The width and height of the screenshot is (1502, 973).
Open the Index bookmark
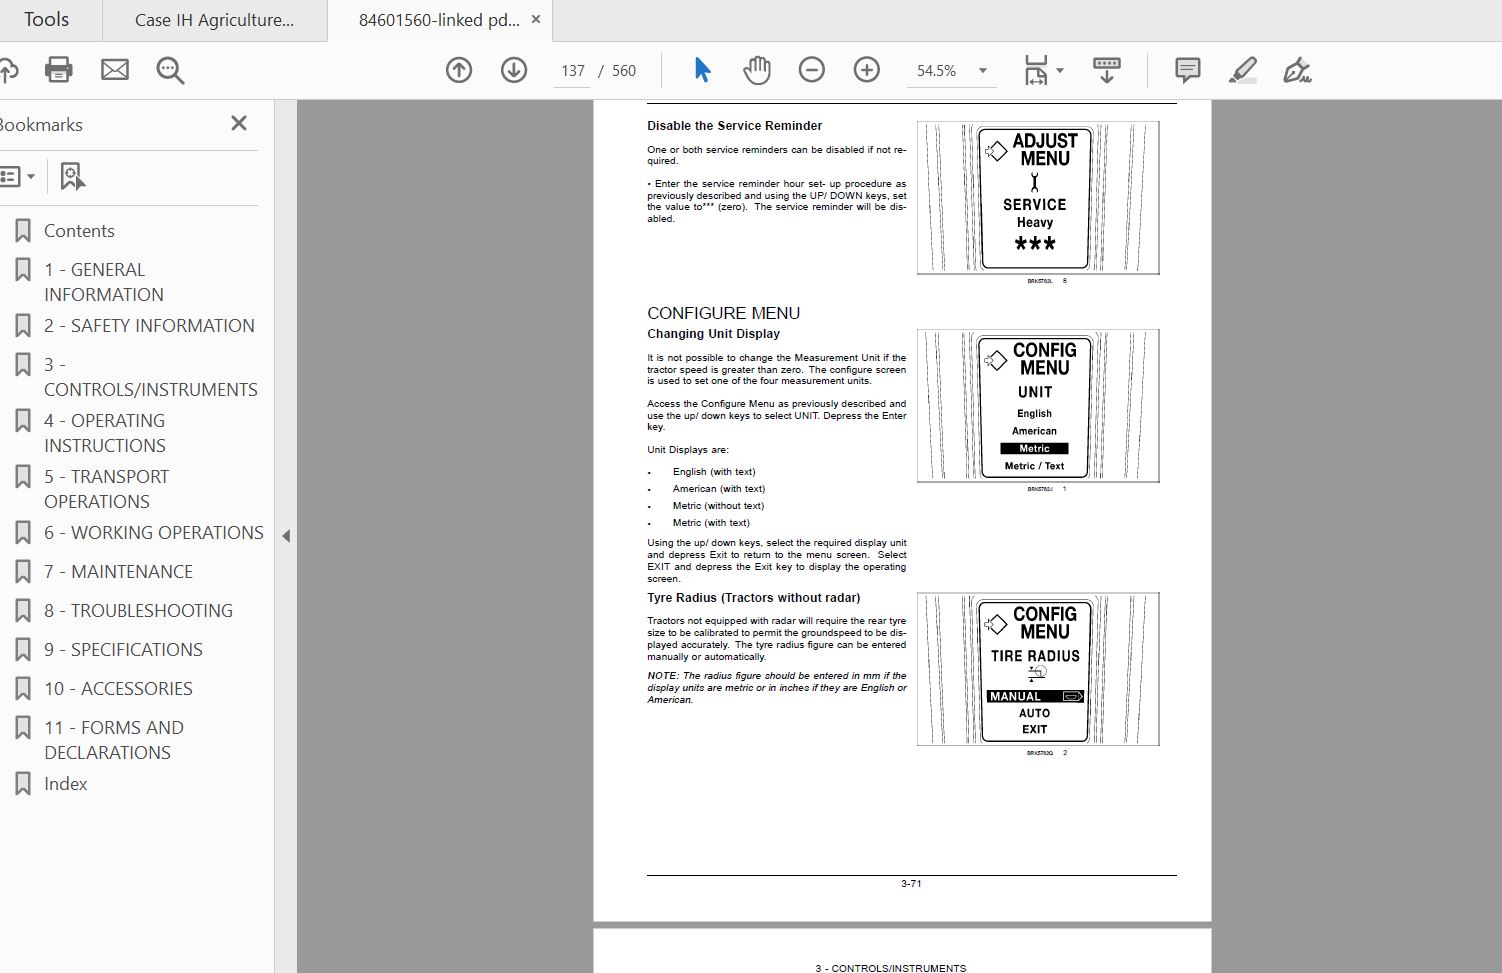pyautogui.click(x=65, y=784)
